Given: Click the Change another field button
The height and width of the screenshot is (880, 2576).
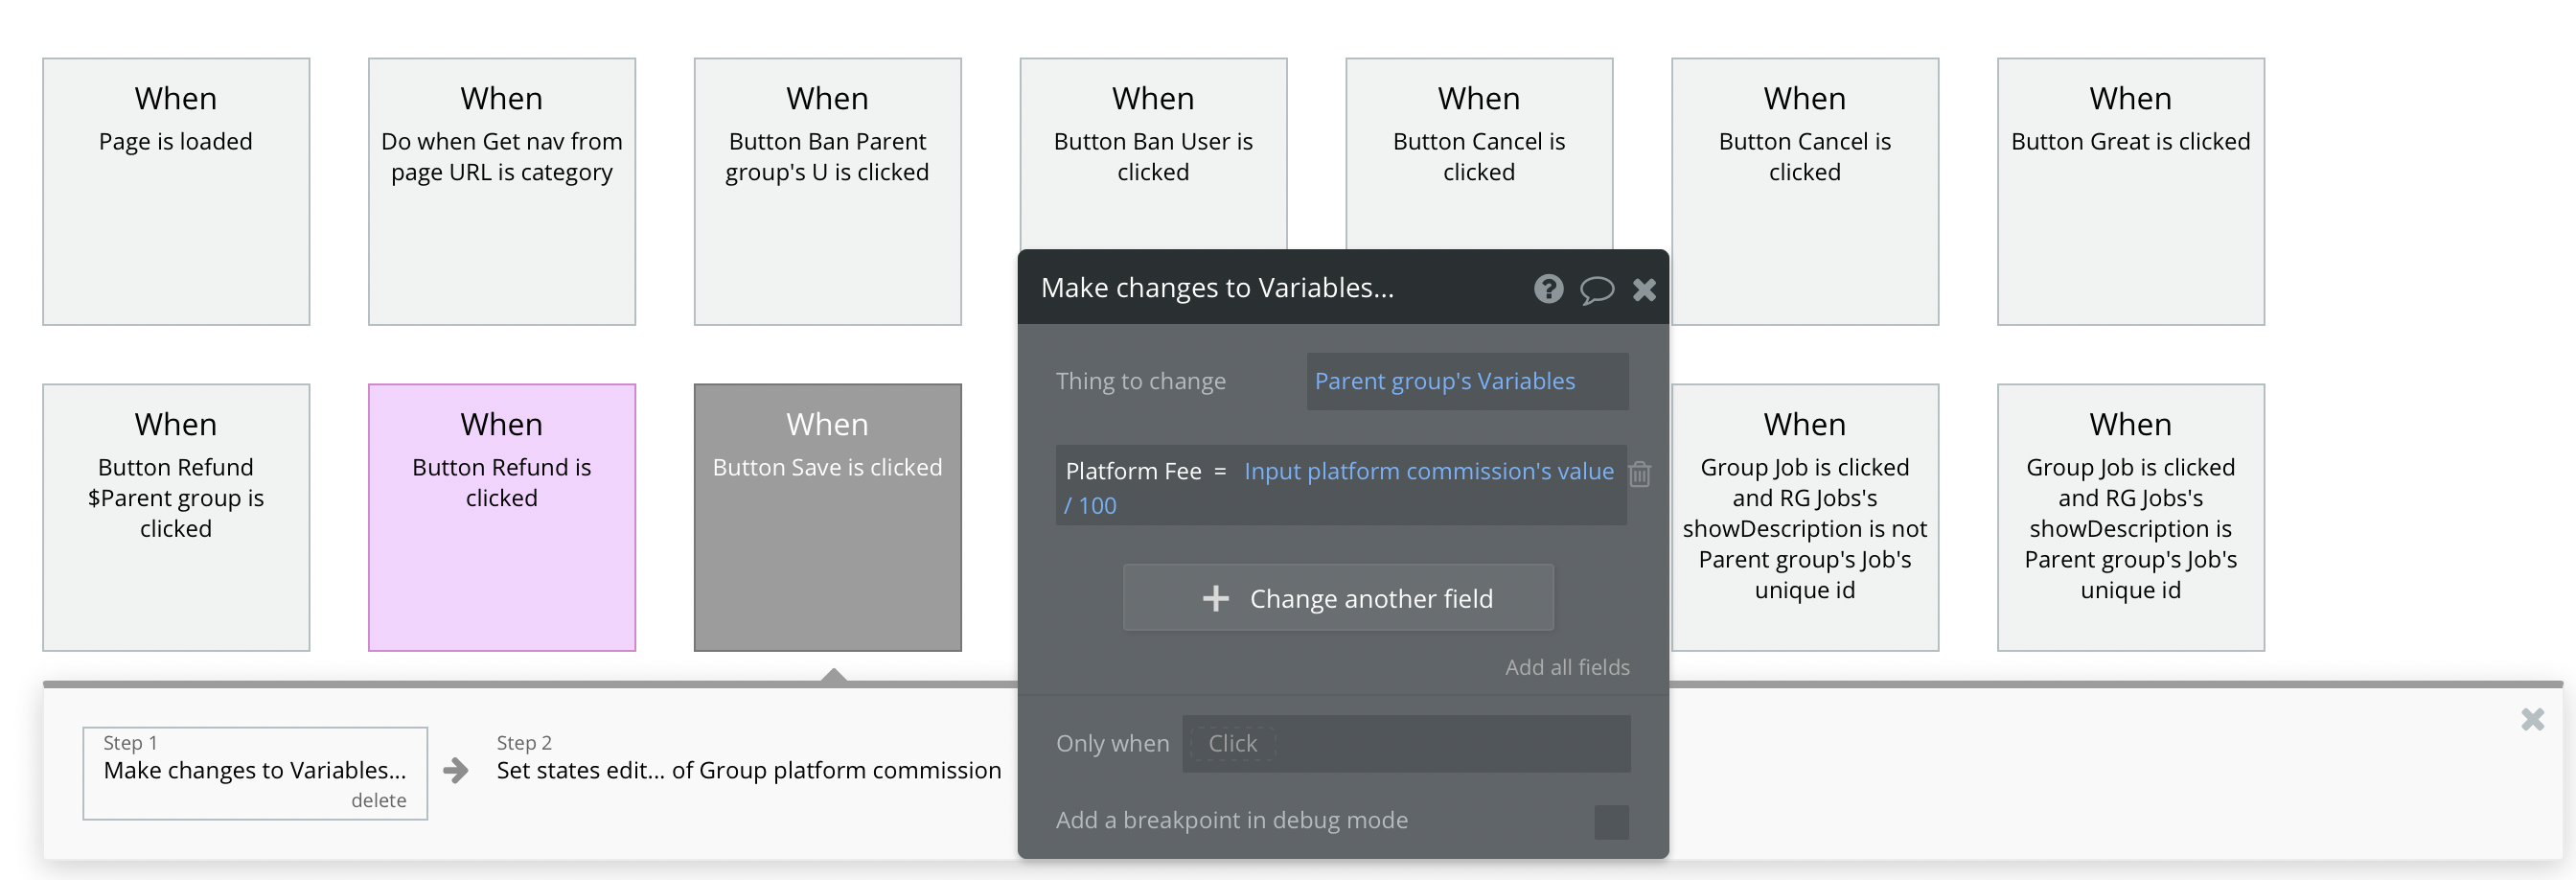Looking at the screenshot, I should 1338,598.
